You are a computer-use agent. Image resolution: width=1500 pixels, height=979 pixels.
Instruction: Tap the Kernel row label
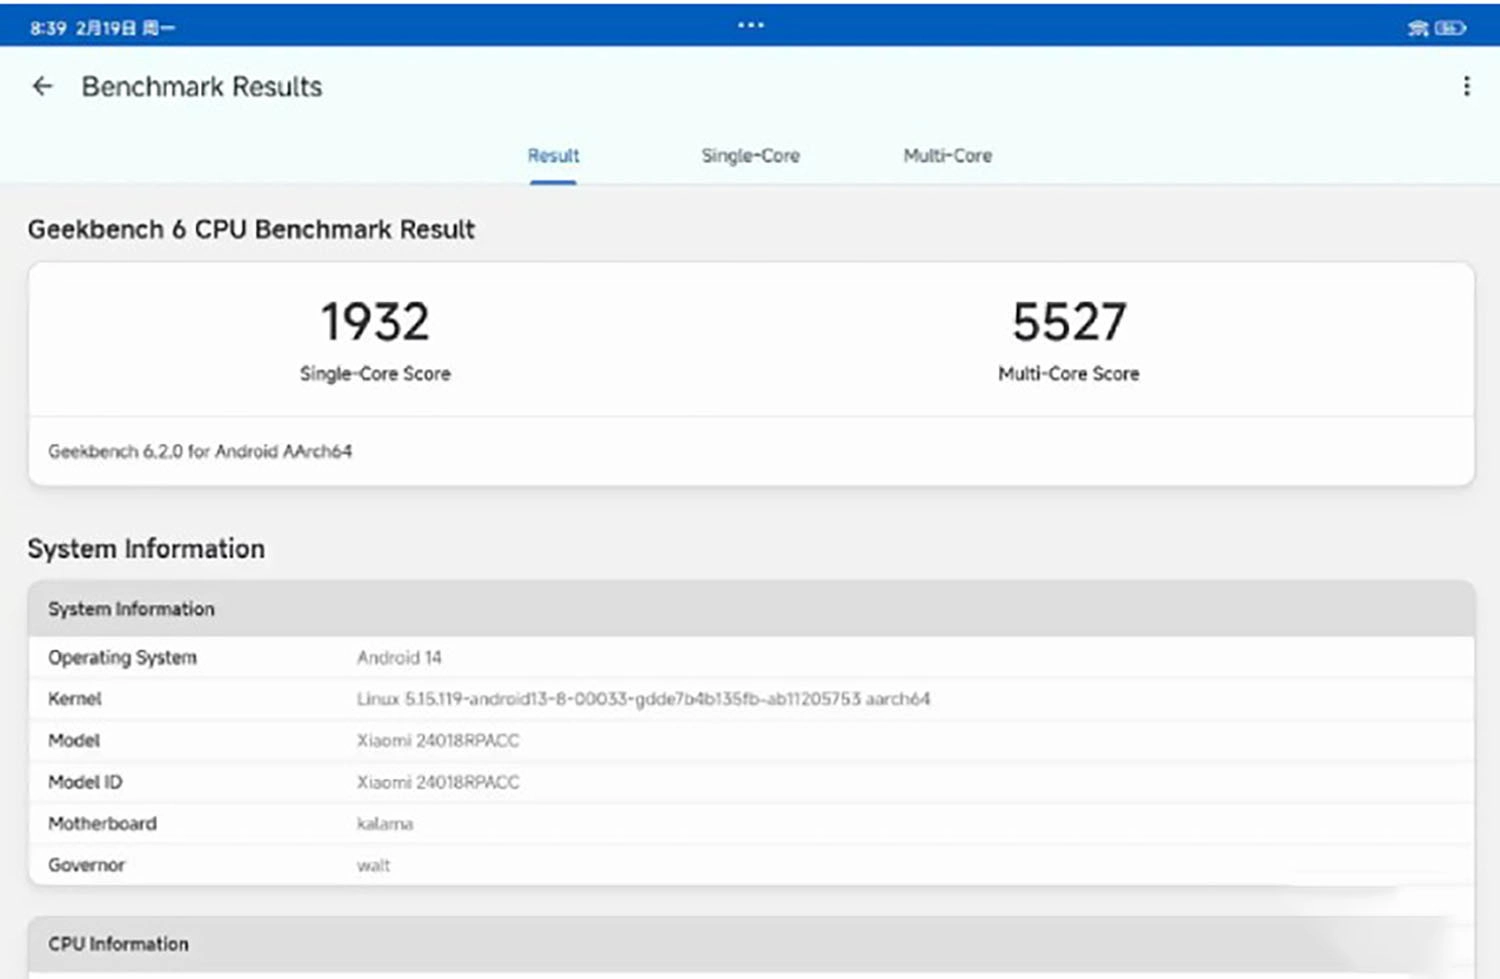75,699
